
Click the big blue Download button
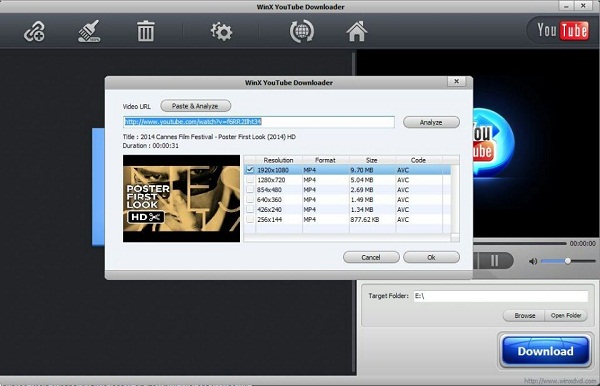click(x=545, y=351)
